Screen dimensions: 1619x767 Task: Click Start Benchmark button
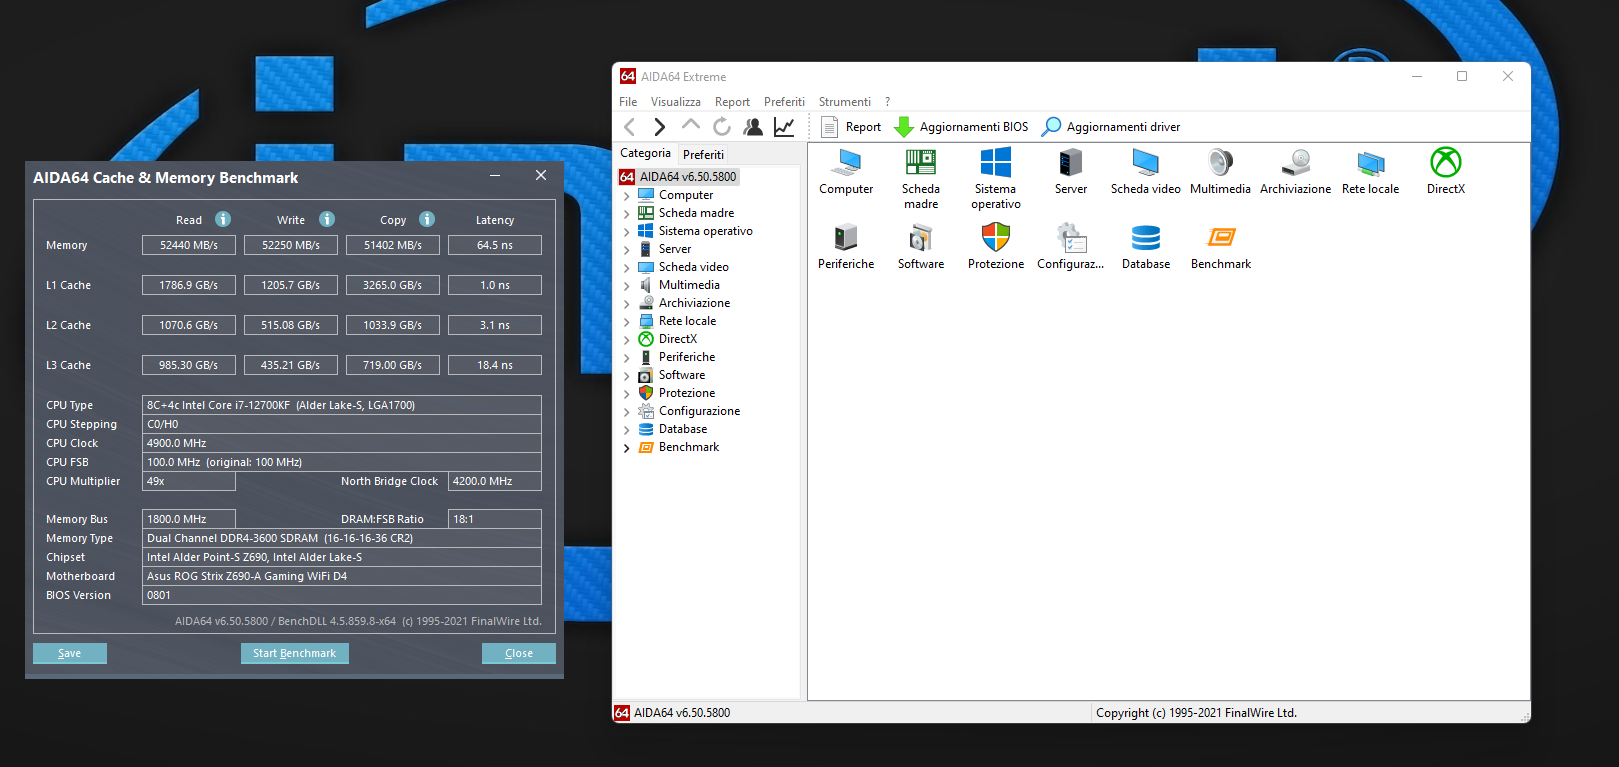click(x=294, y=653)
